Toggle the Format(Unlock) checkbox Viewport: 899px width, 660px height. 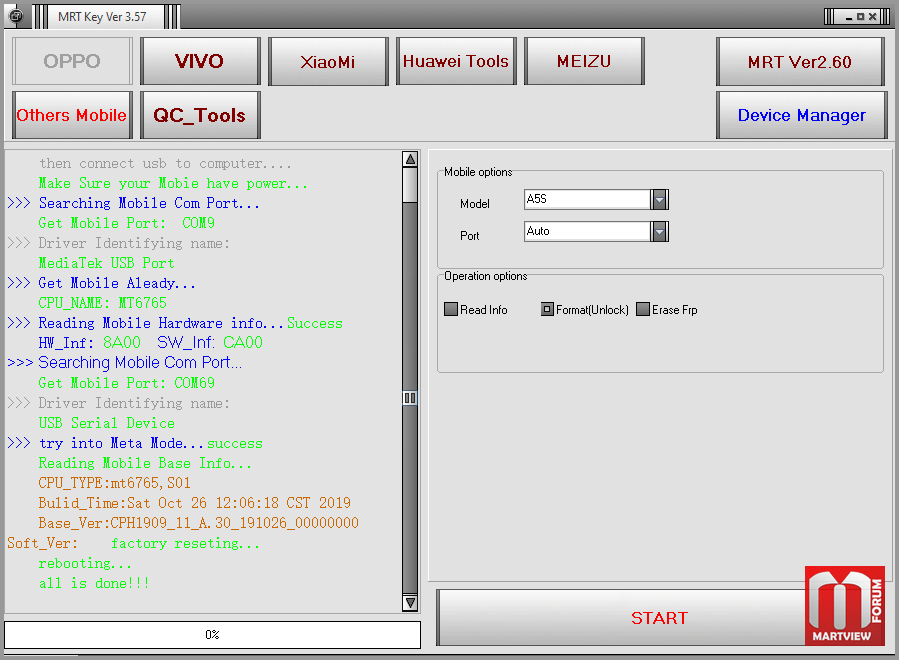click(x=547, y=310)
